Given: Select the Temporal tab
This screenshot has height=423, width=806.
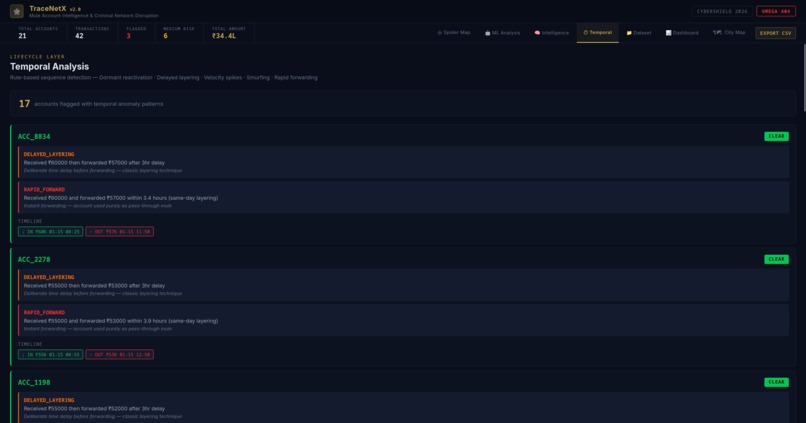Looking at the screenshot, I should point(597,33).
